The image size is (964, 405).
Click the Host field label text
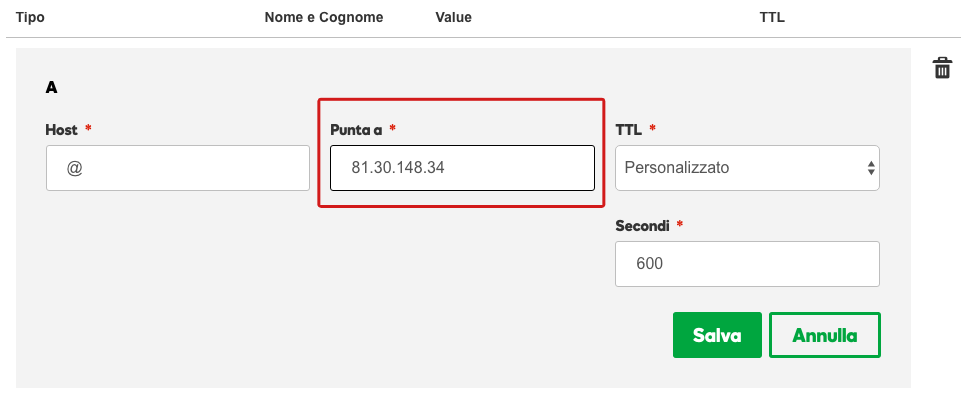61,130
